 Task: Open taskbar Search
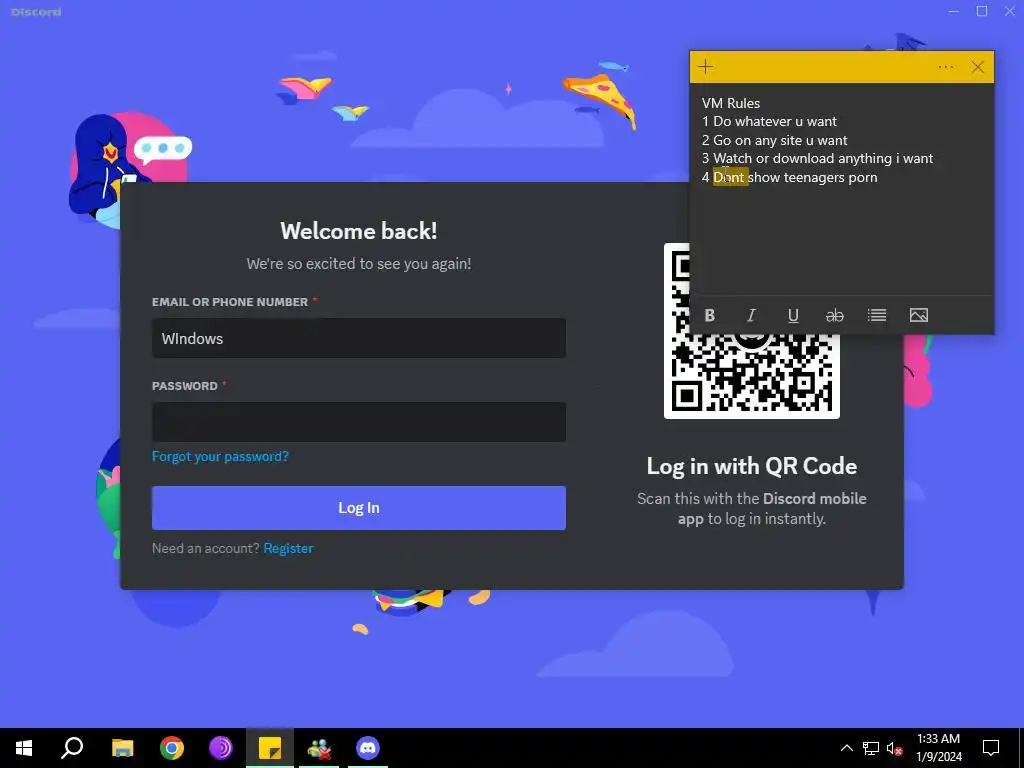[72, 748]
